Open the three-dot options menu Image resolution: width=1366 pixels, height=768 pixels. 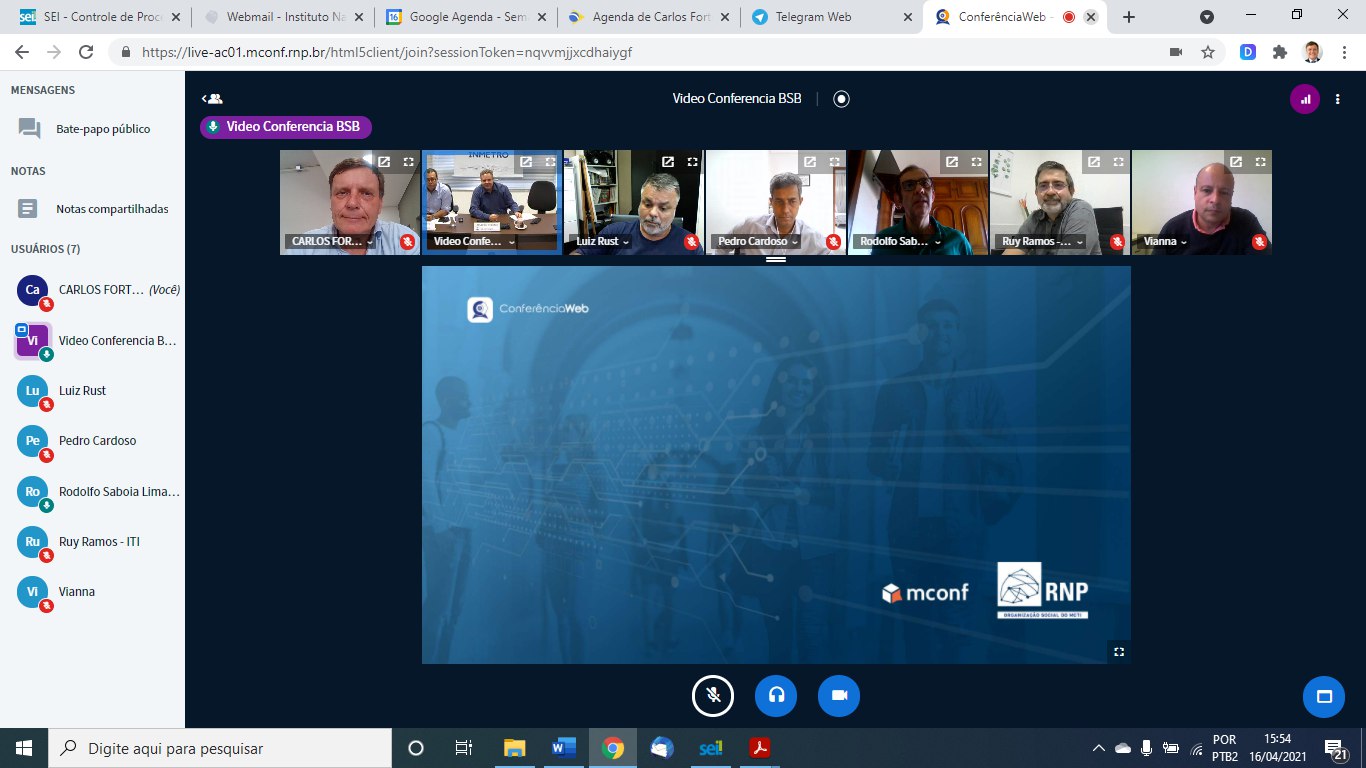click(1338, 99)
